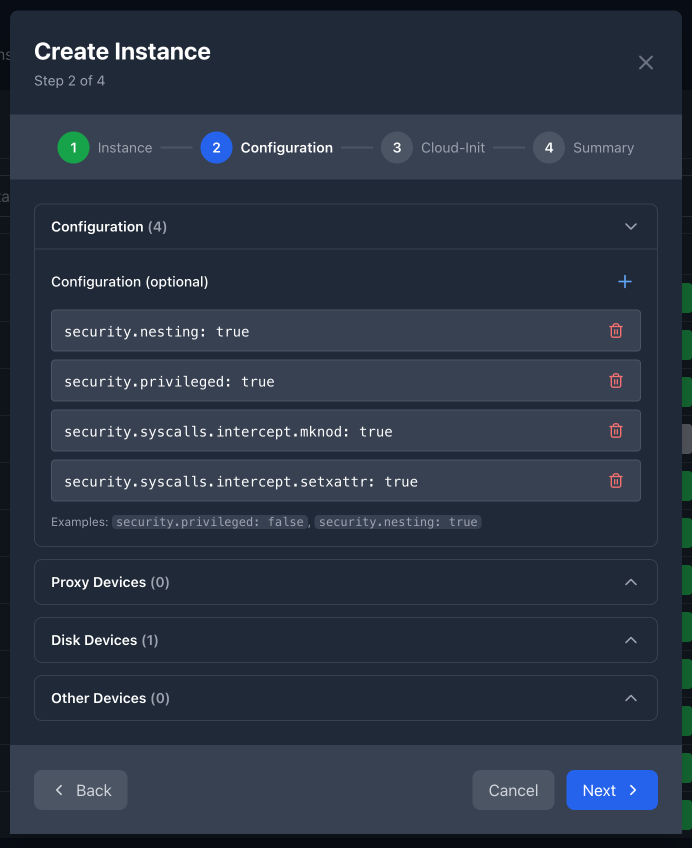Collapse the Configuration (4) section
Viewport: 692px width, 848px height.
point(630,226)
